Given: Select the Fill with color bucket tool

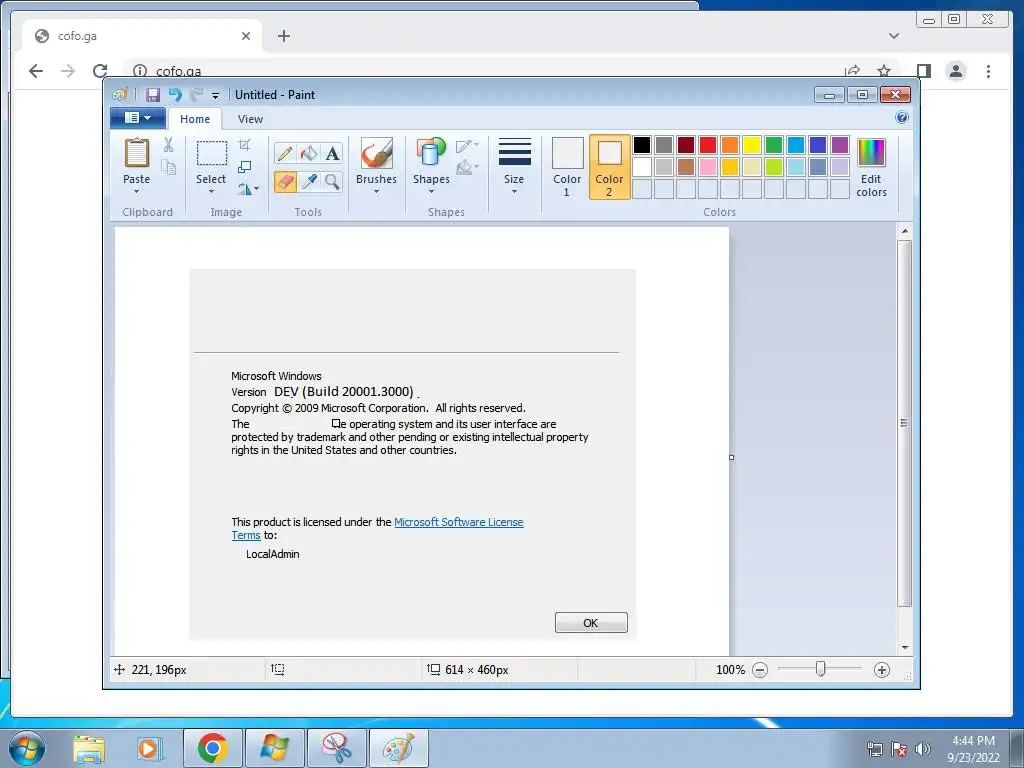Looking at the screenshot, I should 308,153.
